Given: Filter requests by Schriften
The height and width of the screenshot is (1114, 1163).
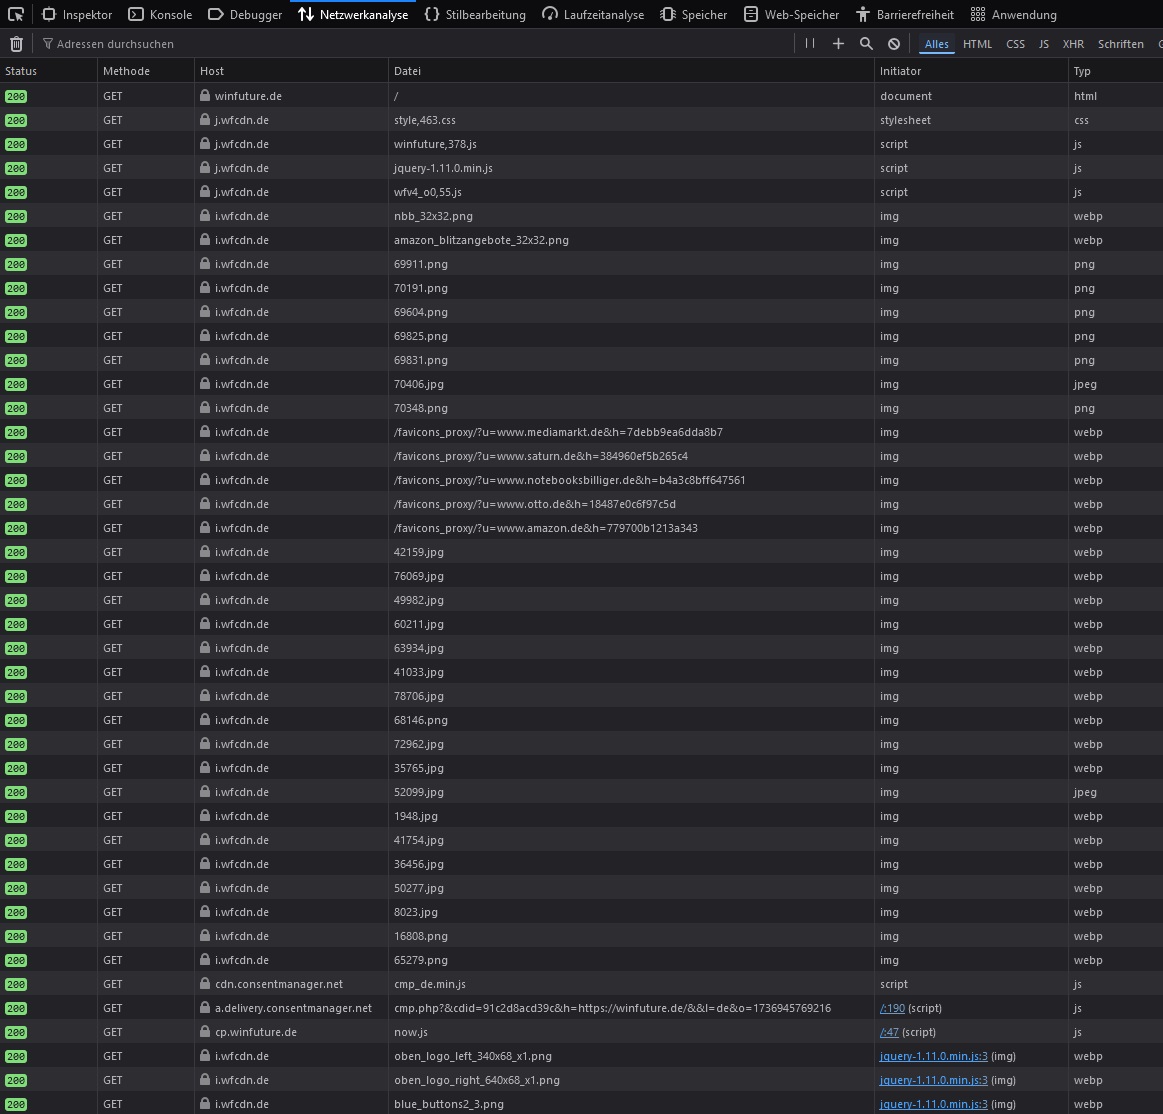Looking at the screenshot, I should pyautogui.click(x=1120, y=44).
